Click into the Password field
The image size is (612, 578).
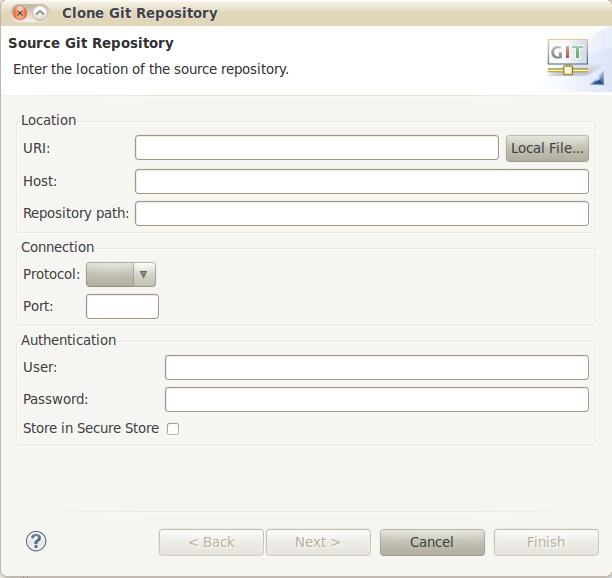377,399
